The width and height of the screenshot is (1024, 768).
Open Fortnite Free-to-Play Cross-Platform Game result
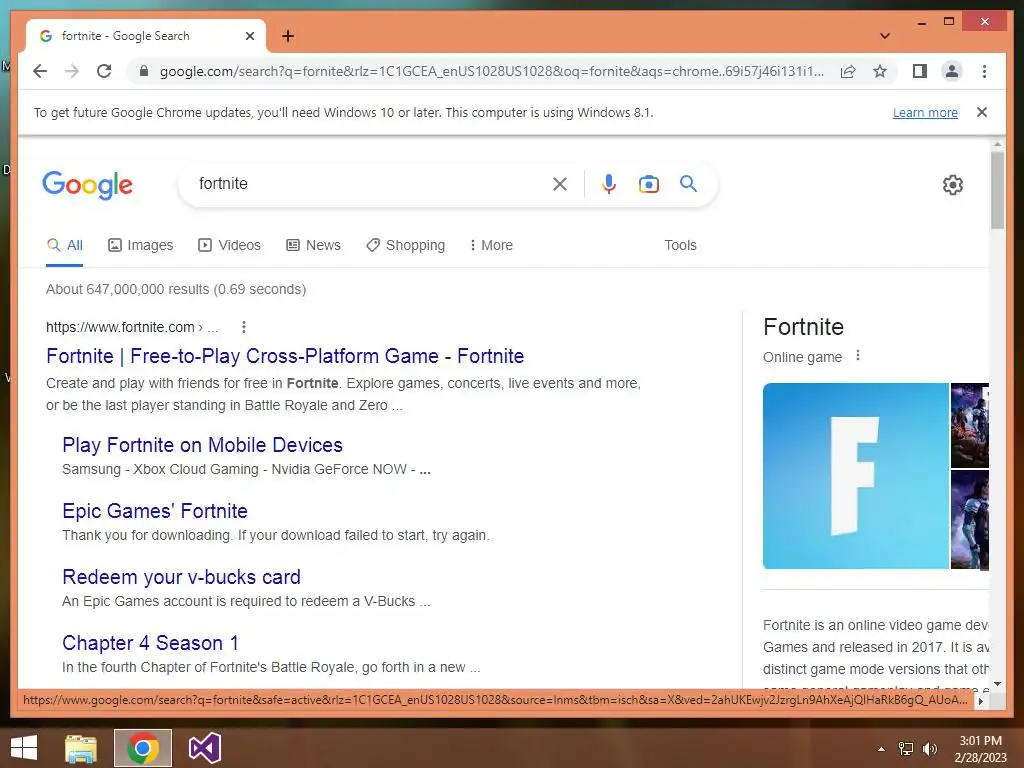coord(285,356)
